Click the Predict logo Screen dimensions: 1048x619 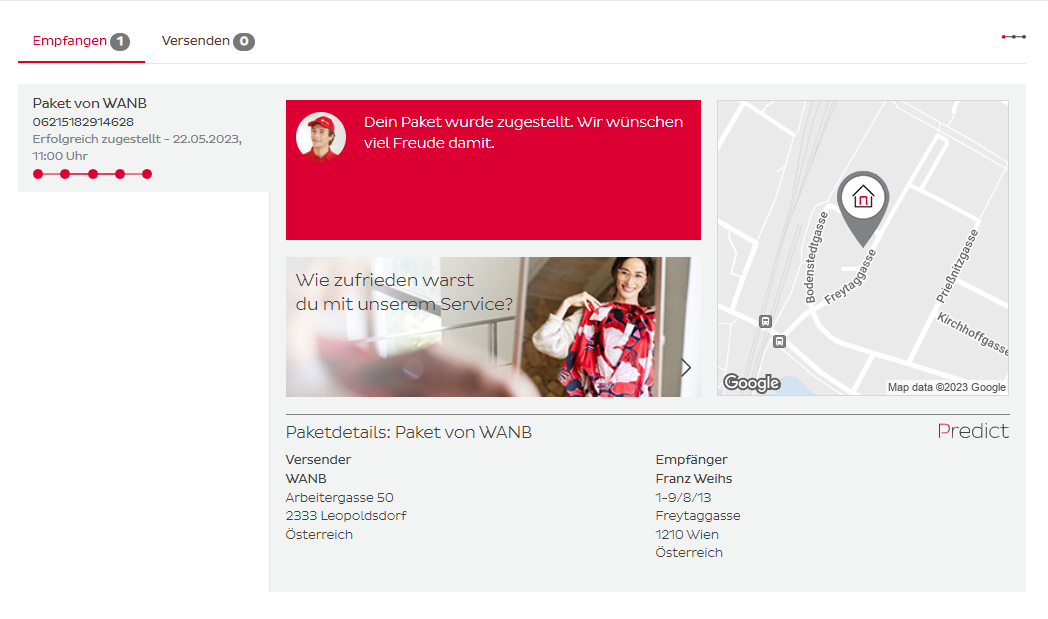click(972, 431)
